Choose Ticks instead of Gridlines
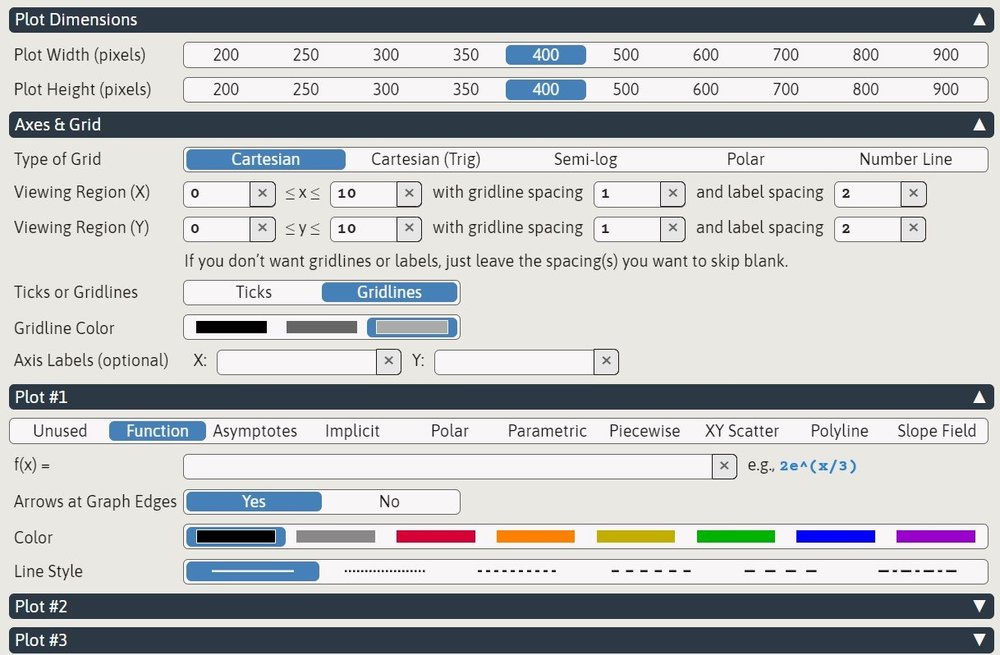The image size is (1000, 655). click(x=254, y=292)
